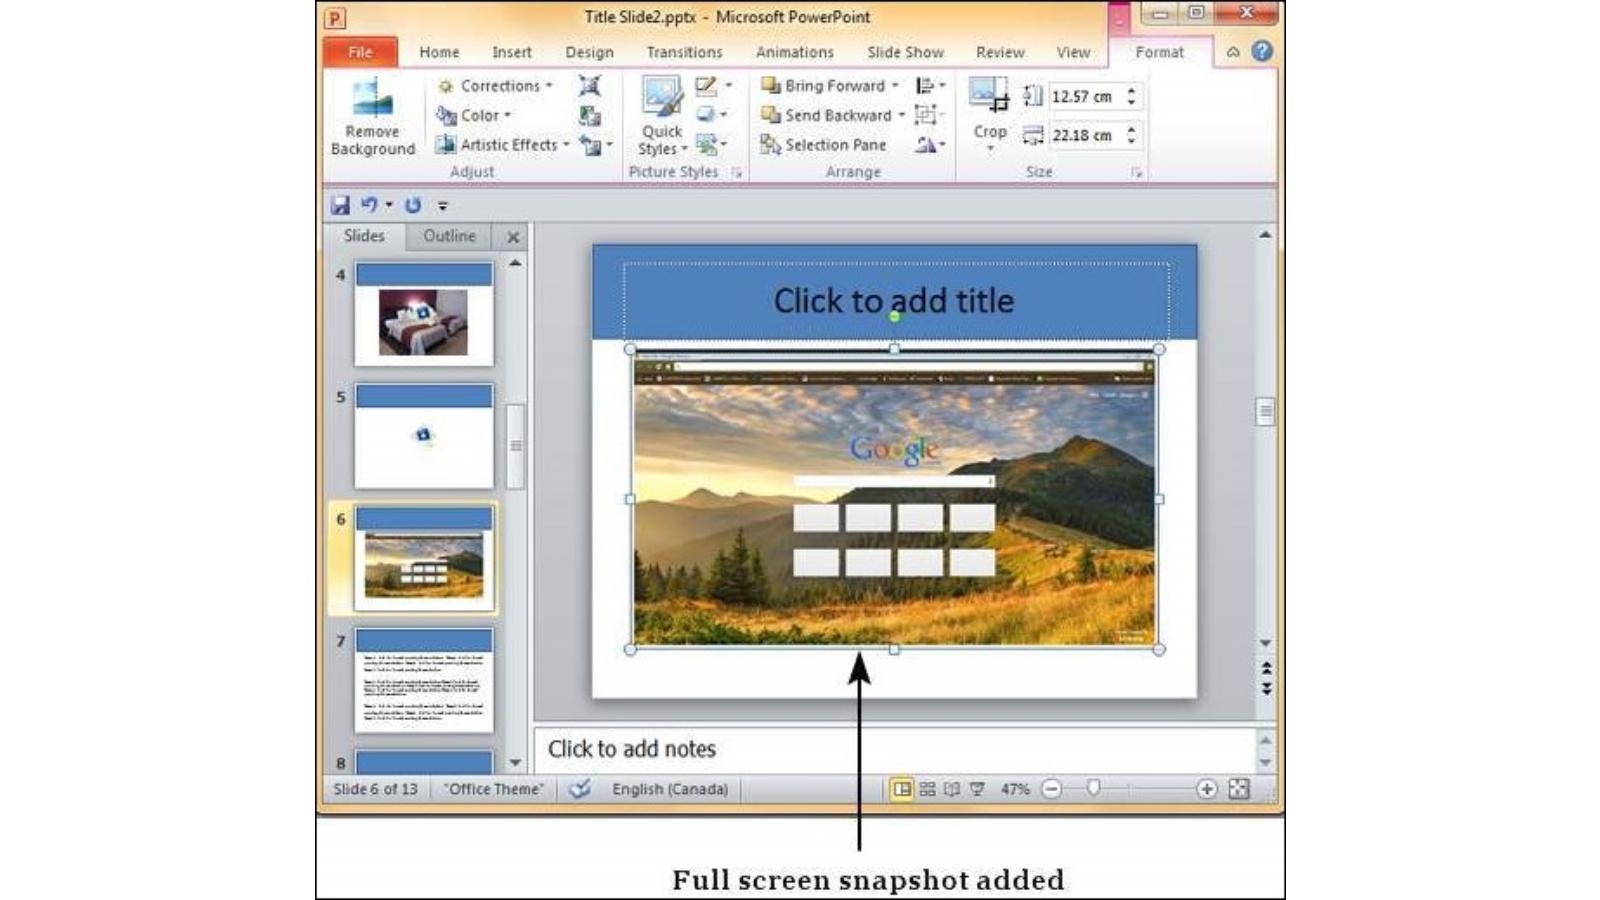1600x900 pixels.
Task: Click the zoom in plus button
Action: [1207, 789]
